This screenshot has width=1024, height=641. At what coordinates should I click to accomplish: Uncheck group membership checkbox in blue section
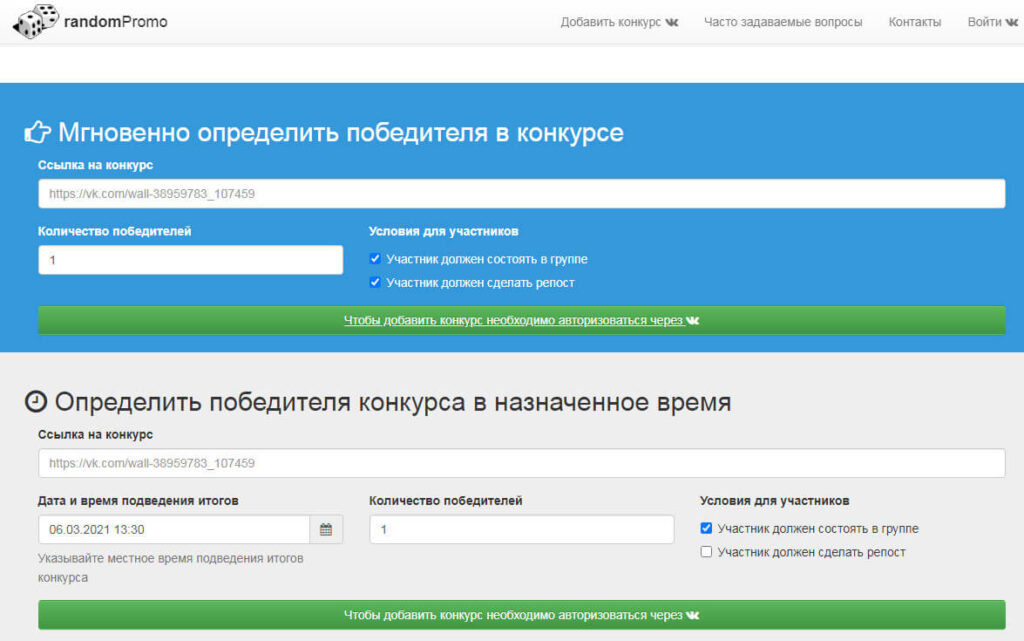tap(375, 259)
